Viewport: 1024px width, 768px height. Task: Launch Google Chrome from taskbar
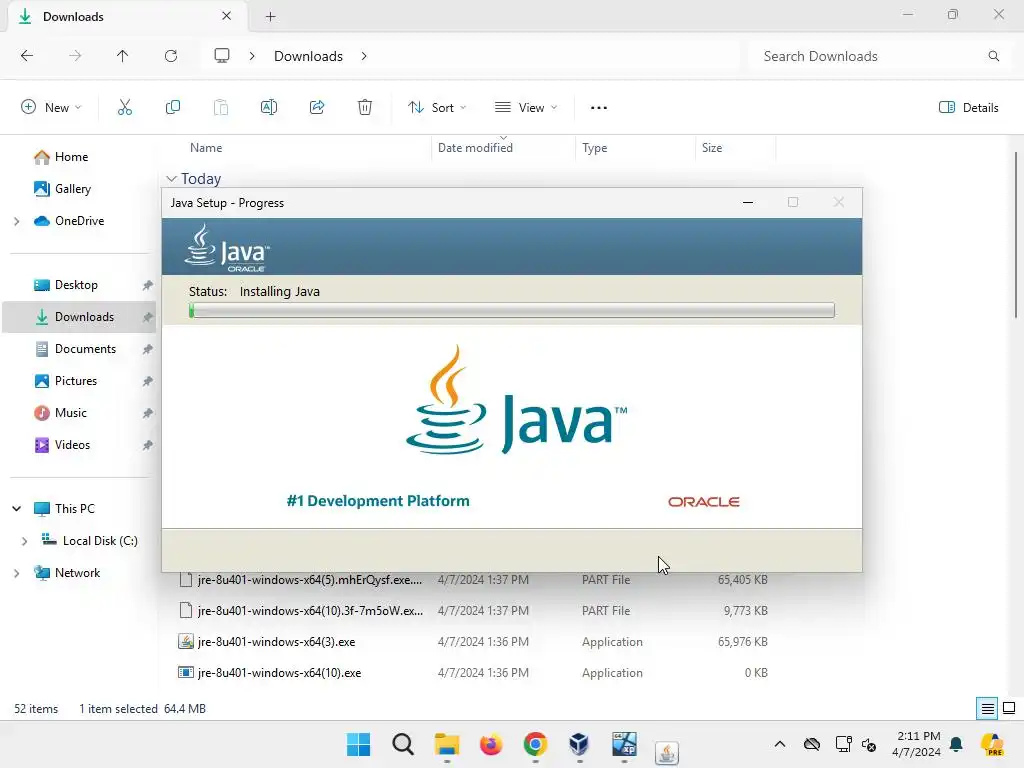536,744
